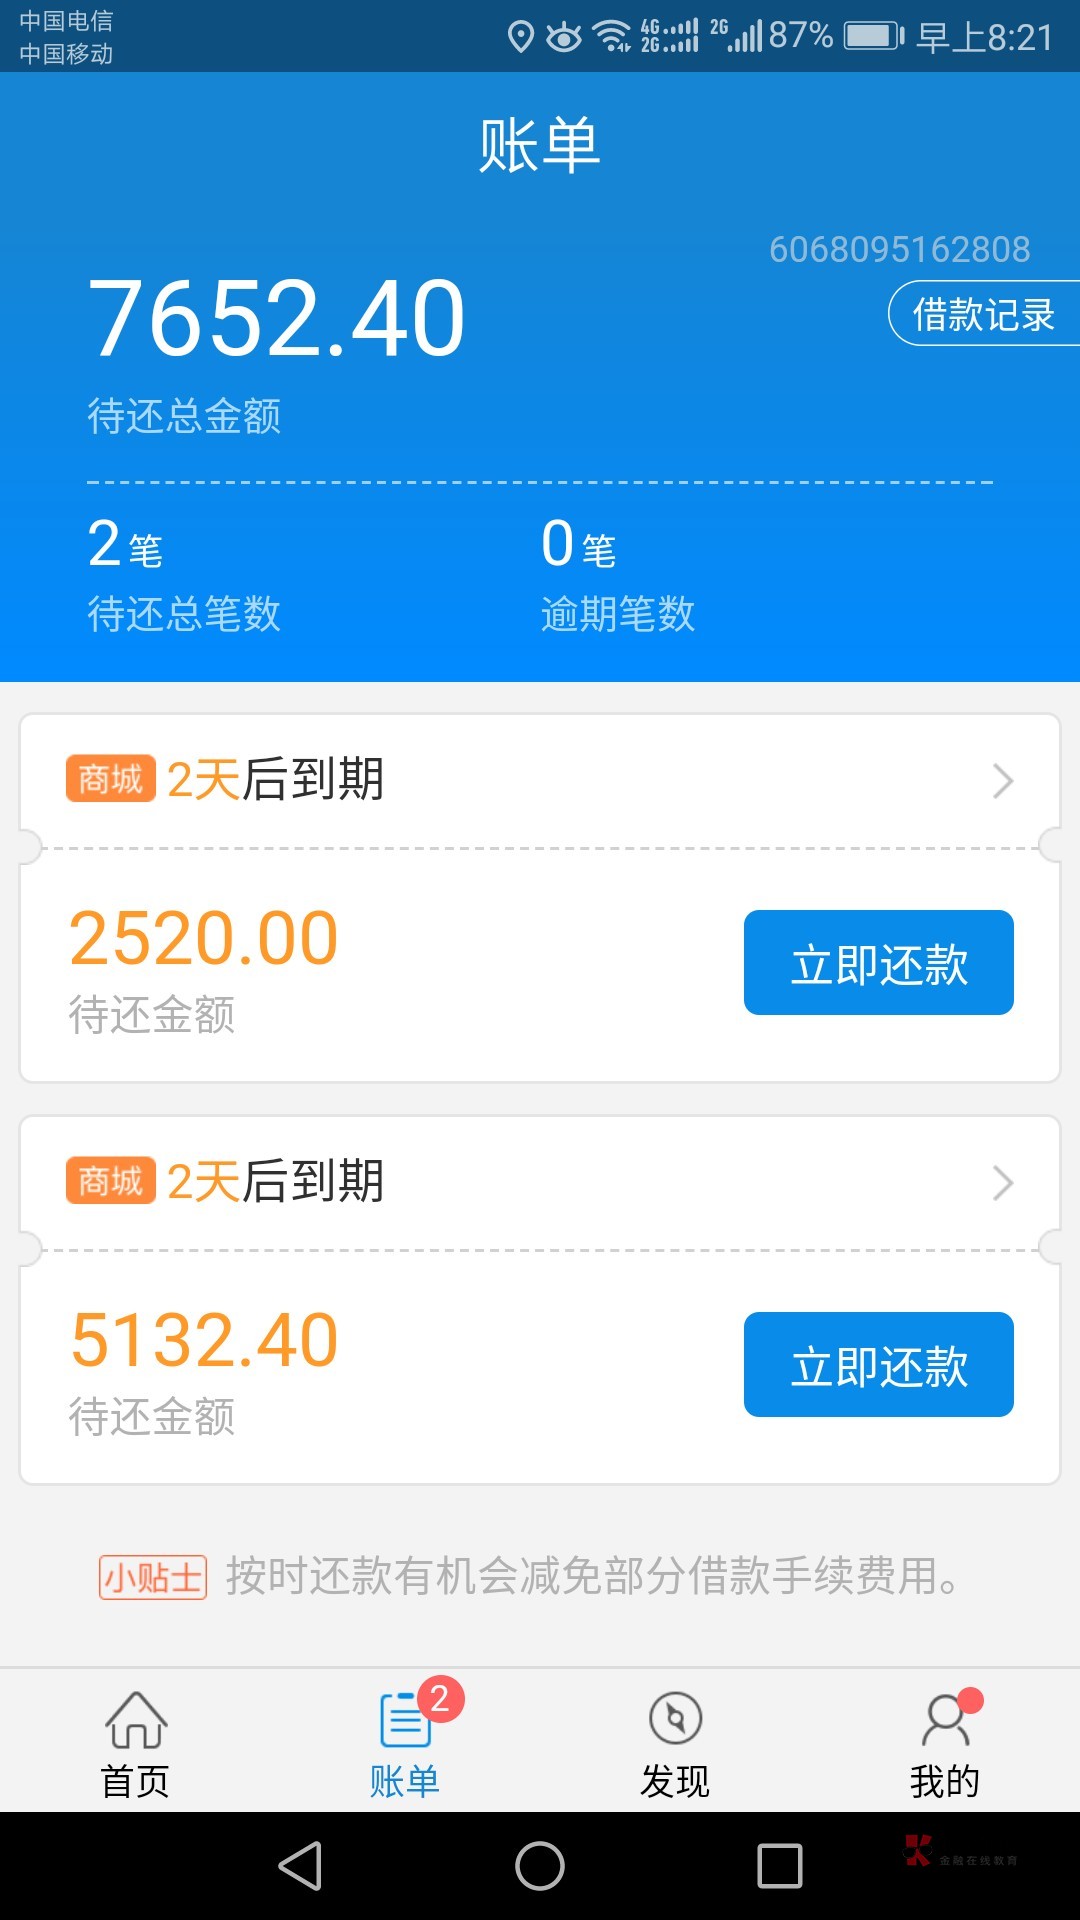The width and height of the screenshot is (1080, 1920).
Task: Tap the home house icon
Action: [x=136, y=1719]
